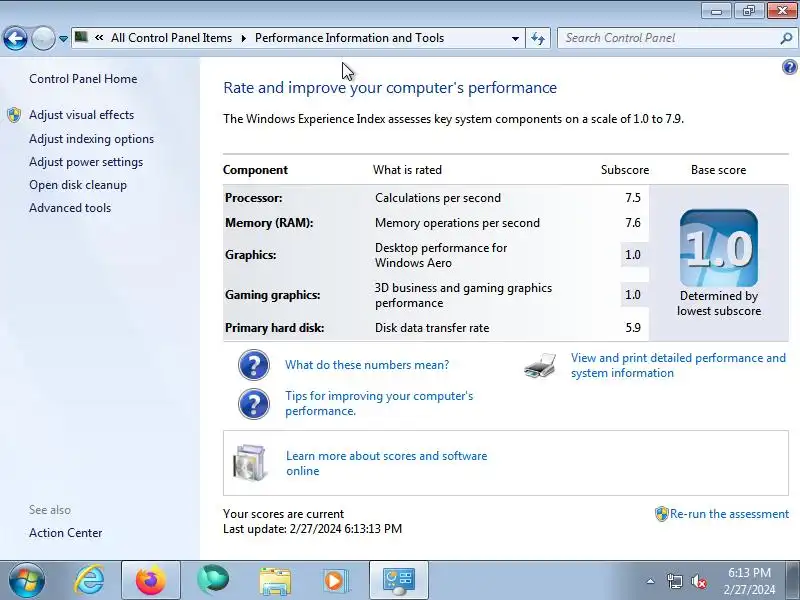Click question icon beside Tips for improving
Viewport: 800px width, 600px height.
[254, 404]
